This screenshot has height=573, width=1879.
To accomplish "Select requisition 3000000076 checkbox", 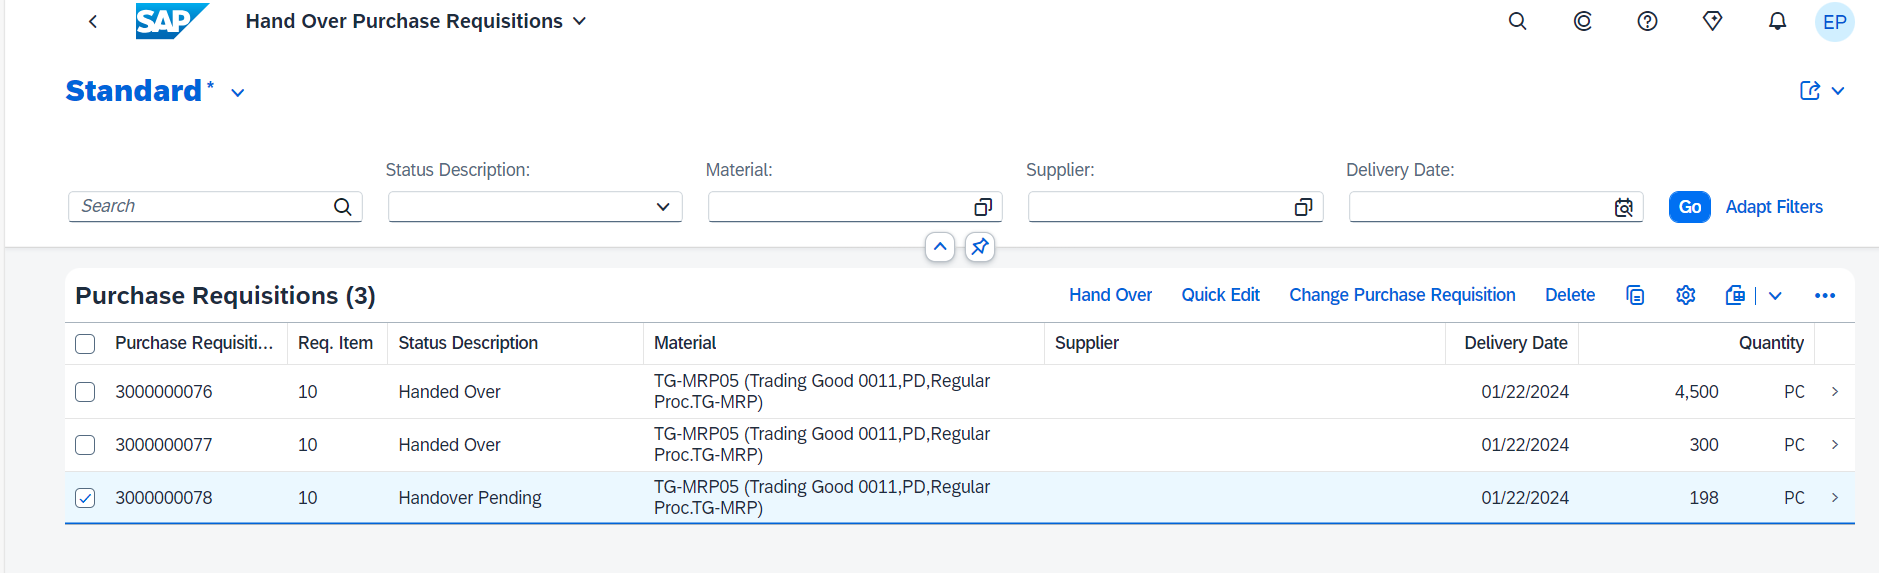I will 85,392.
